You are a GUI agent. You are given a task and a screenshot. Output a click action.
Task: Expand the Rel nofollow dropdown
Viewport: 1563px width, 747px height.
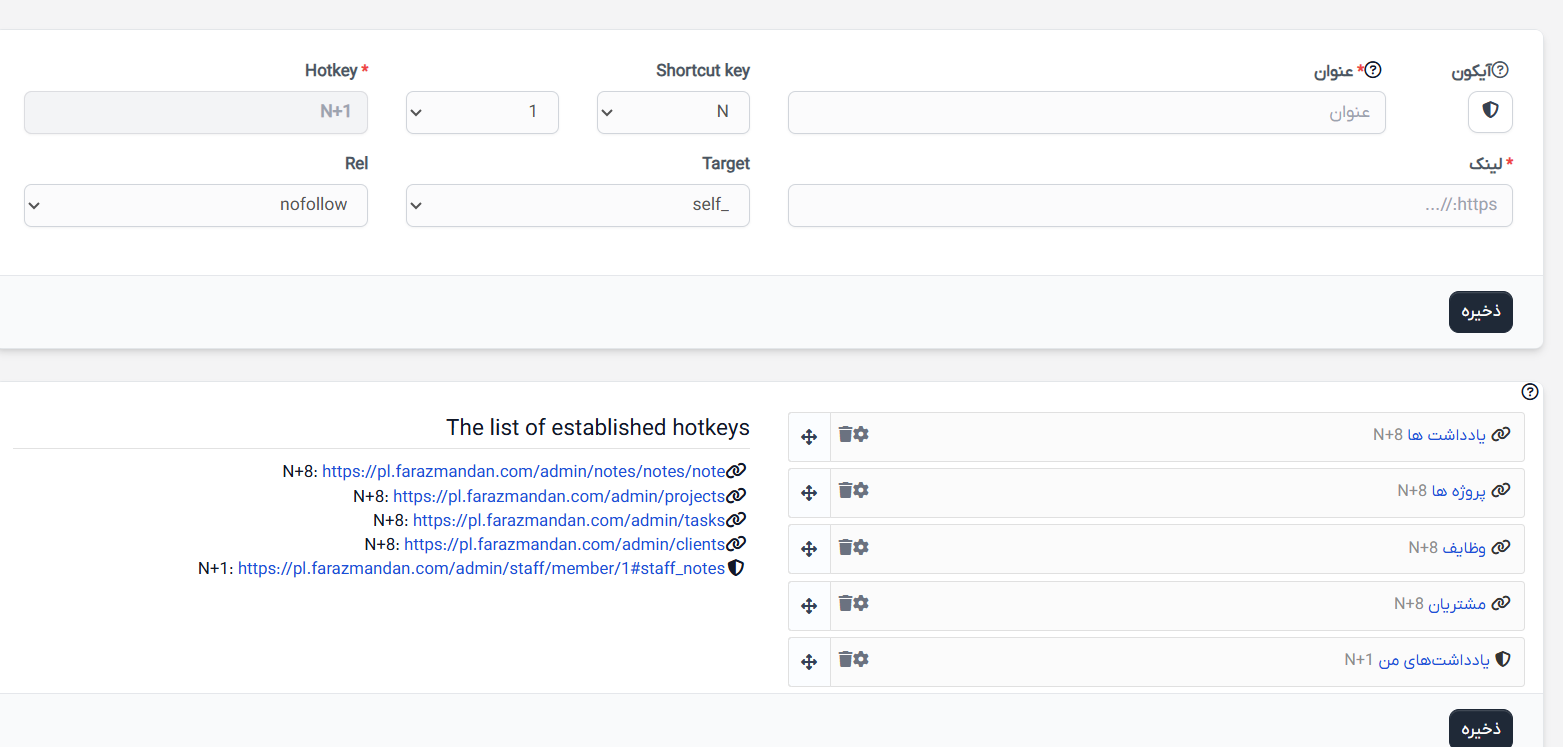tap(196, 205)
